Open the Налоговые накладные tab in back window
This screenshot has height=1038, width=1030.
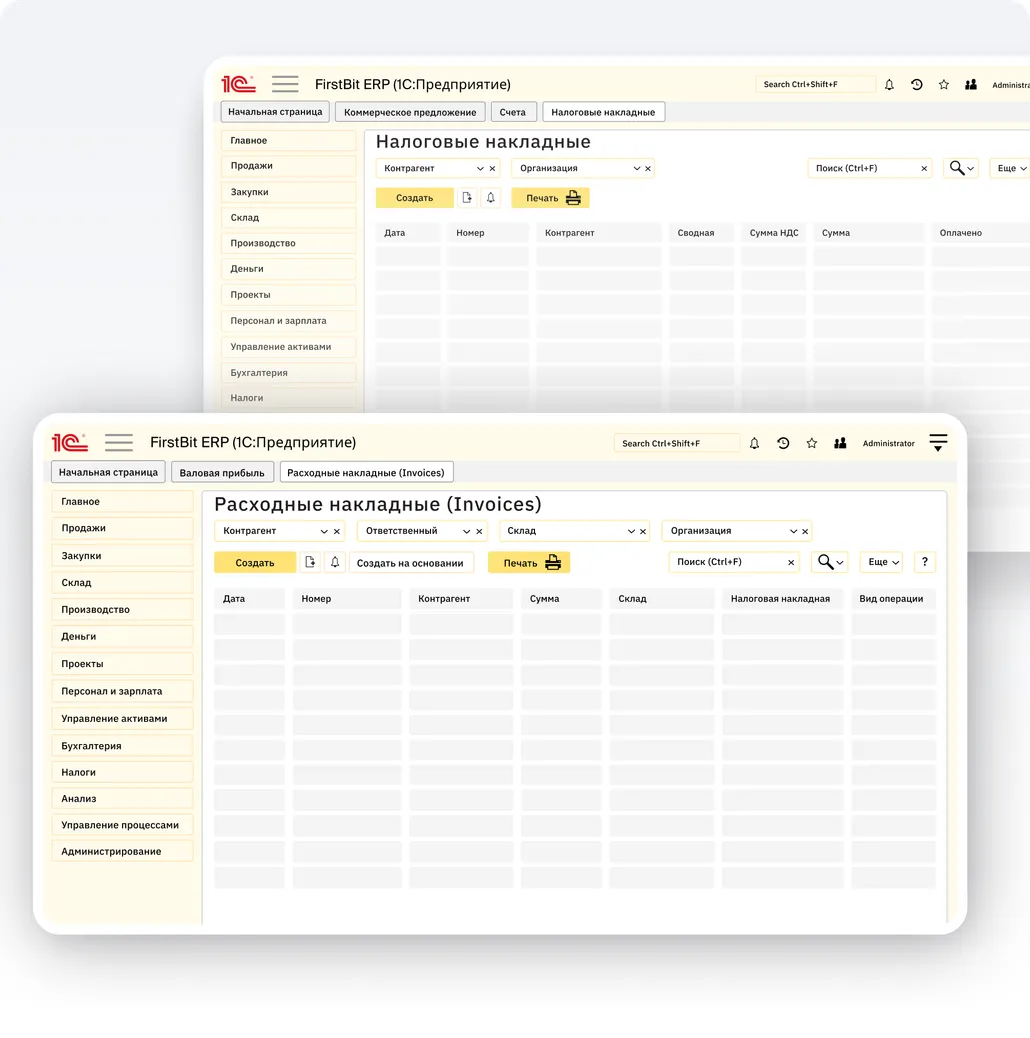tap(603, 112)
